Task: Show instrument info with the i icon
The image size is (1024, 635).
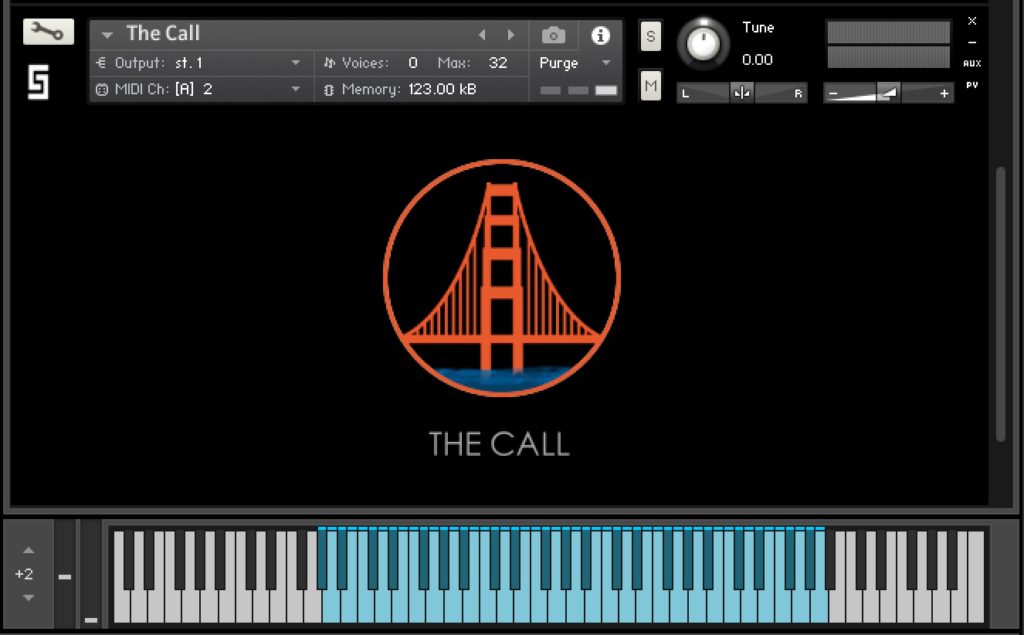Action: pyautogui.click(x=600, y=35)
